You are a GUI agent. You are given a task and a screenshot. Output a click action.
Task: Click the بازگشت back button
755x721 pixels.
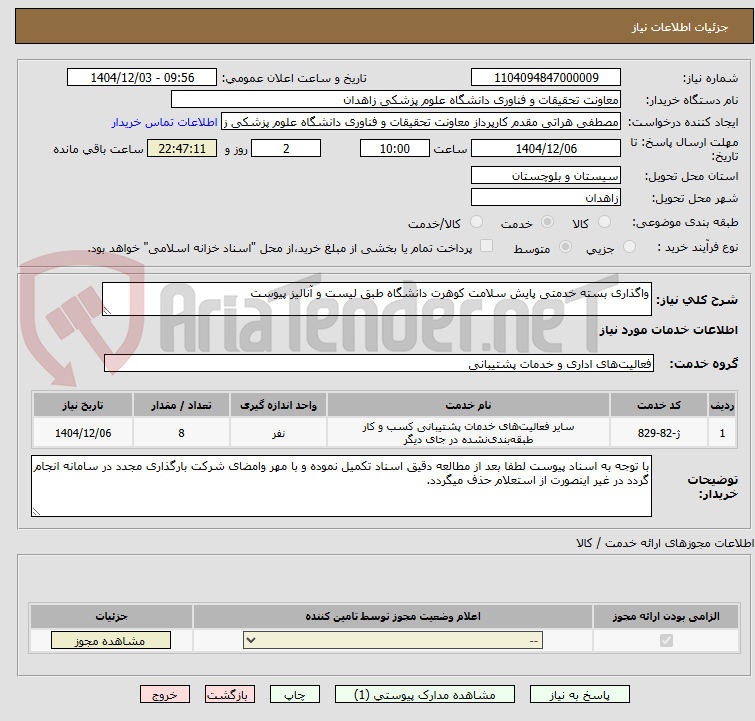pos(229,695)
